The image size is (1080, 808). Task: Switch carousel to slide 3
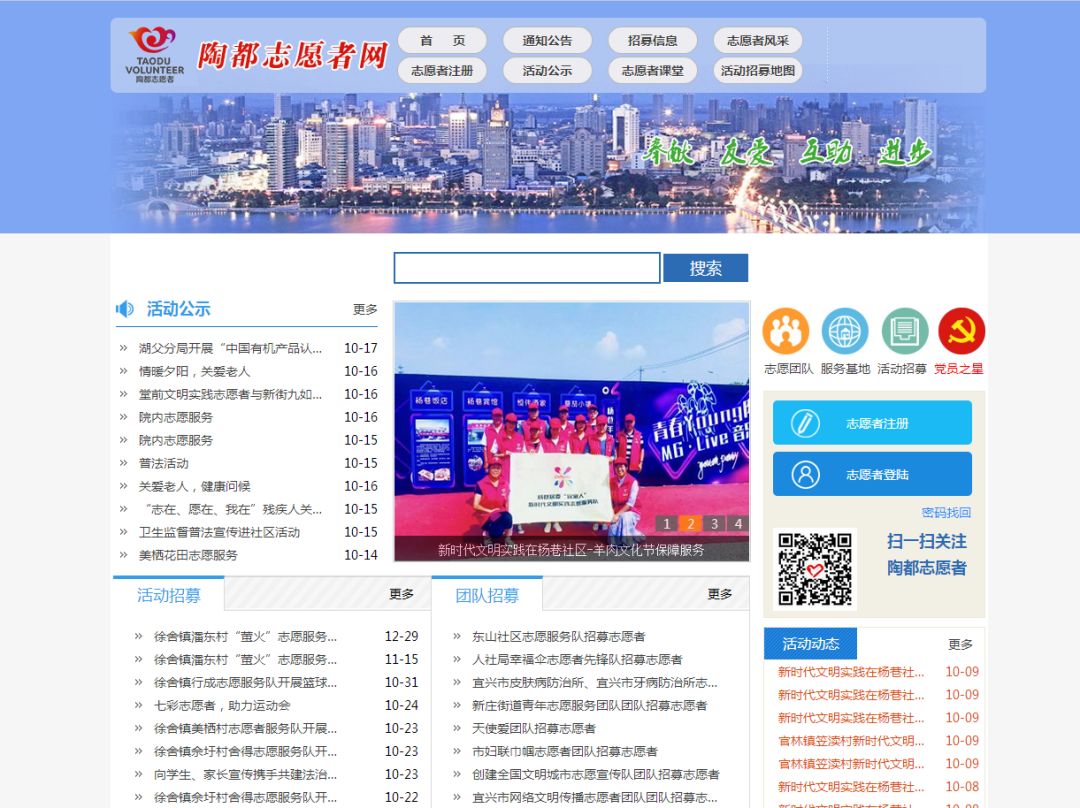[x=714, y=524]
